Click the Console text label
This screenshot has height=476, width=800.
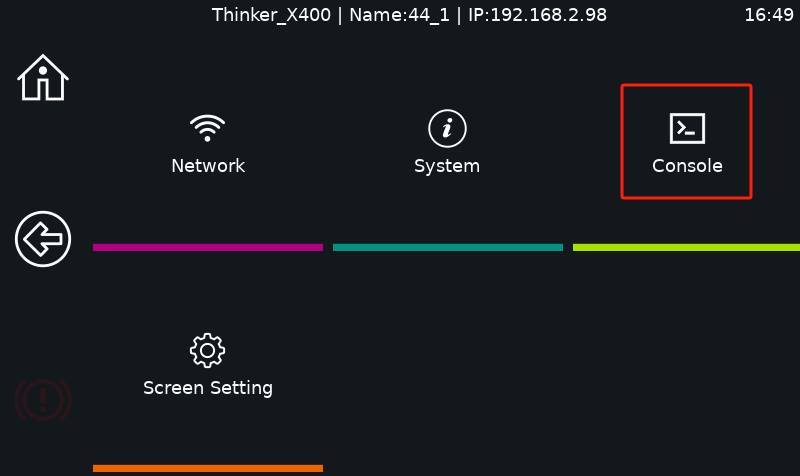(687, 166)
